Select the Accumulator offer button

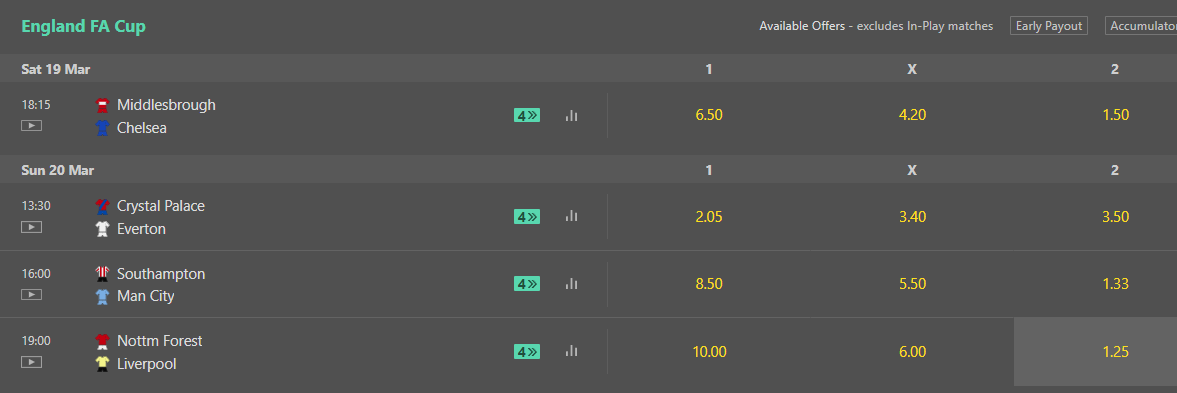1141,26
